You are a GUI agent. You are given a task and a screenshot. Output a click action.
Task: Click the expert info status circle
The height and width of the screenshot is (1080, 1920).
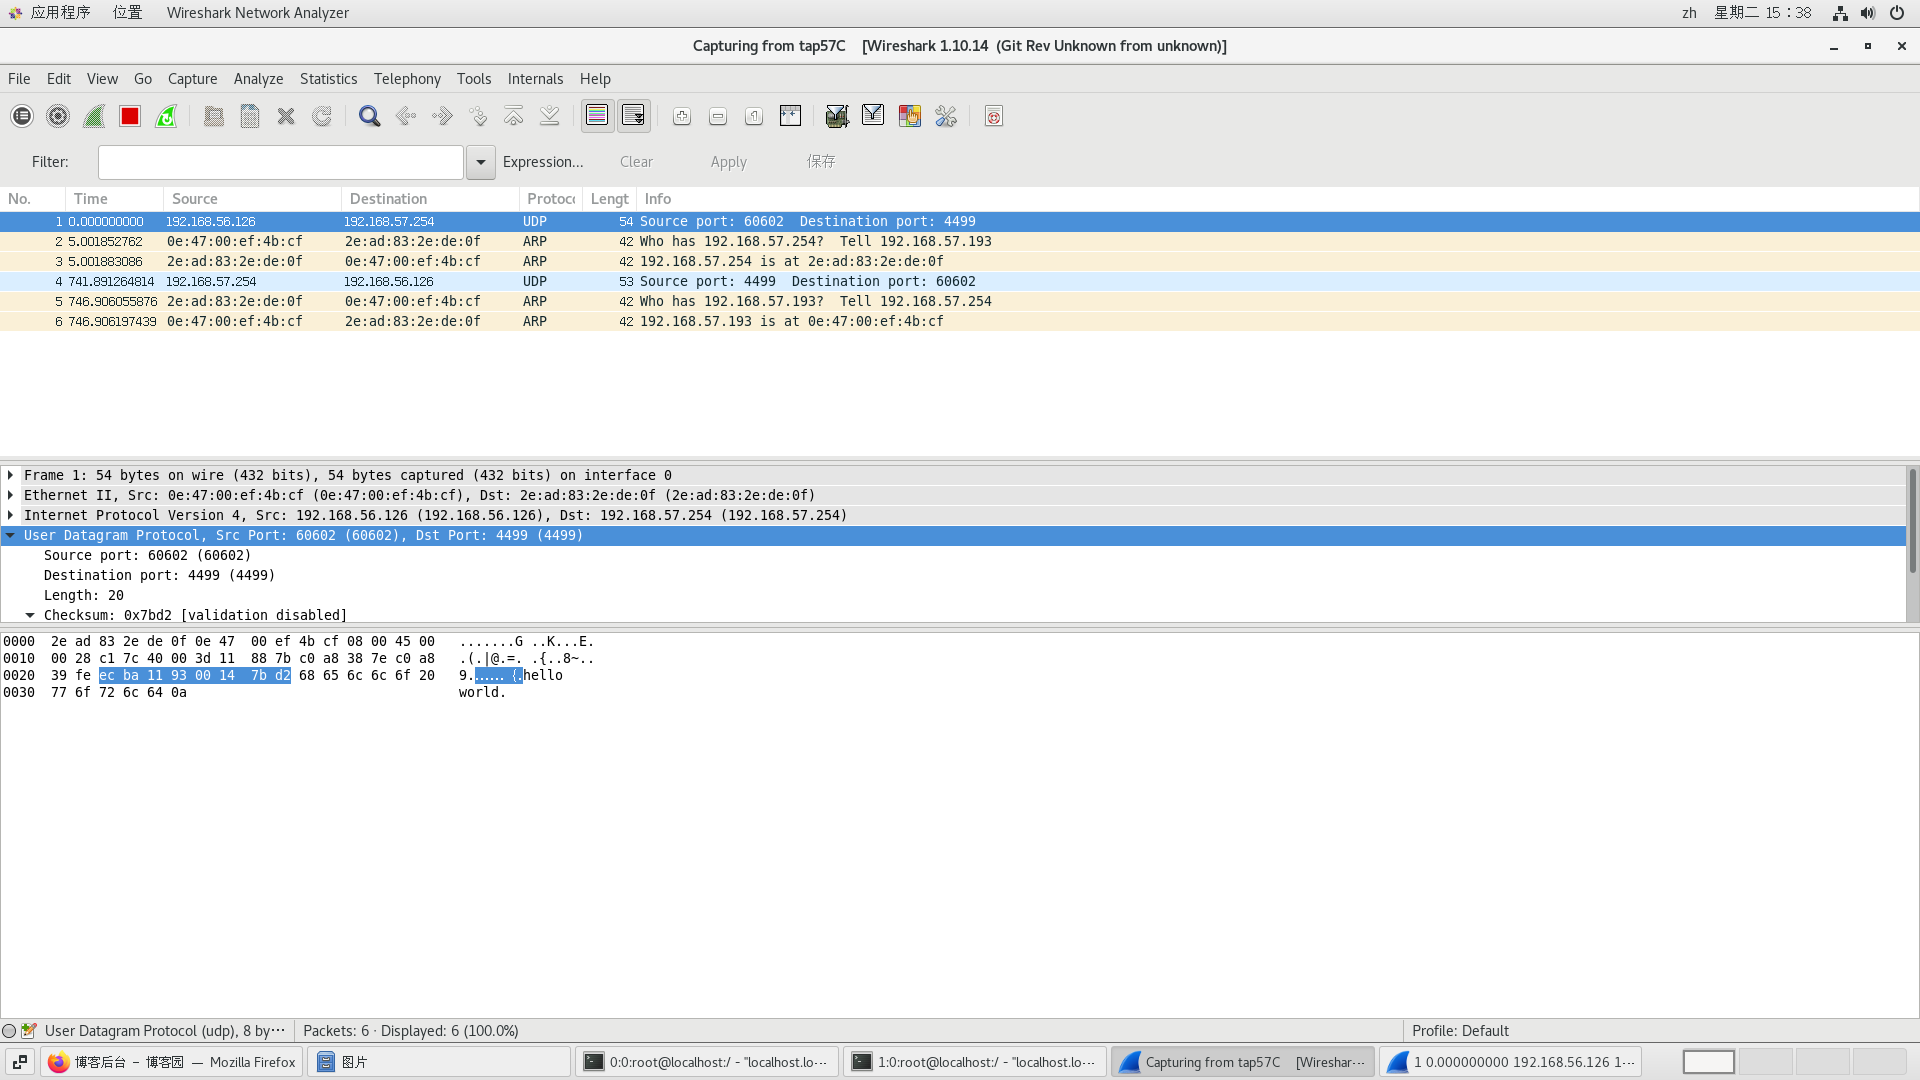tap(9, 1031)
